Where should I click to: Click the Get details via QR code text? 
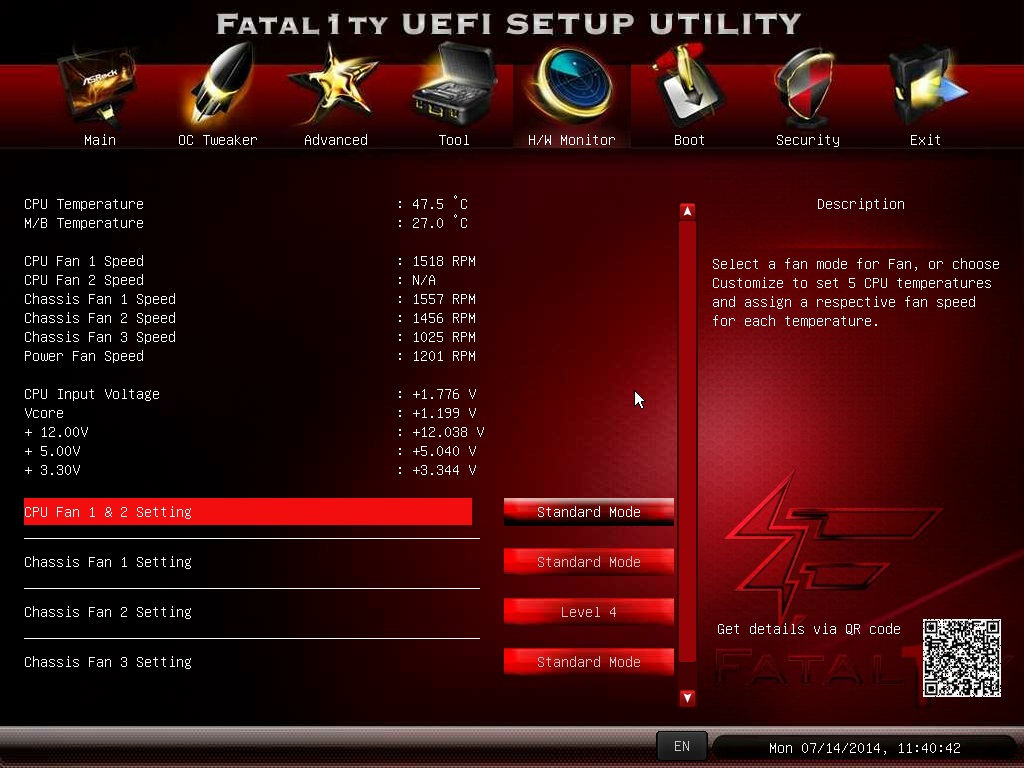[808, 629]
